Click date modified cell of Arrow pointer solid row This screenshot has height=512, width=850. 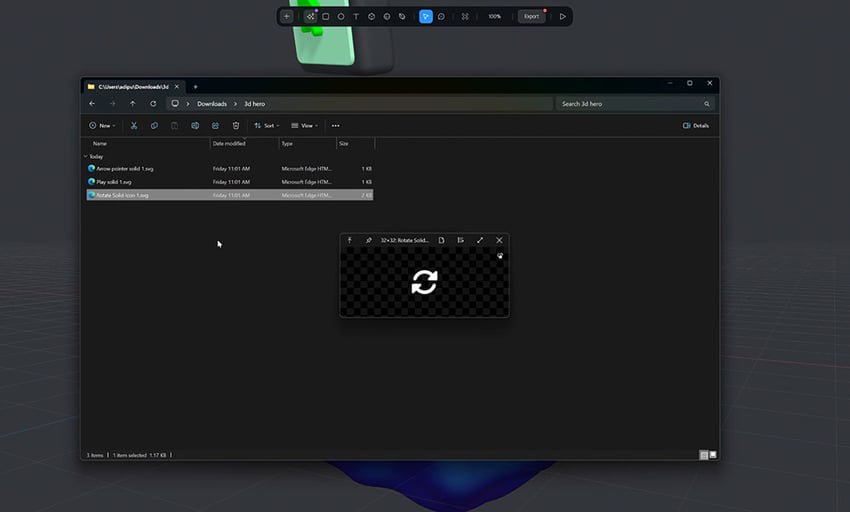tap(231, 169)
